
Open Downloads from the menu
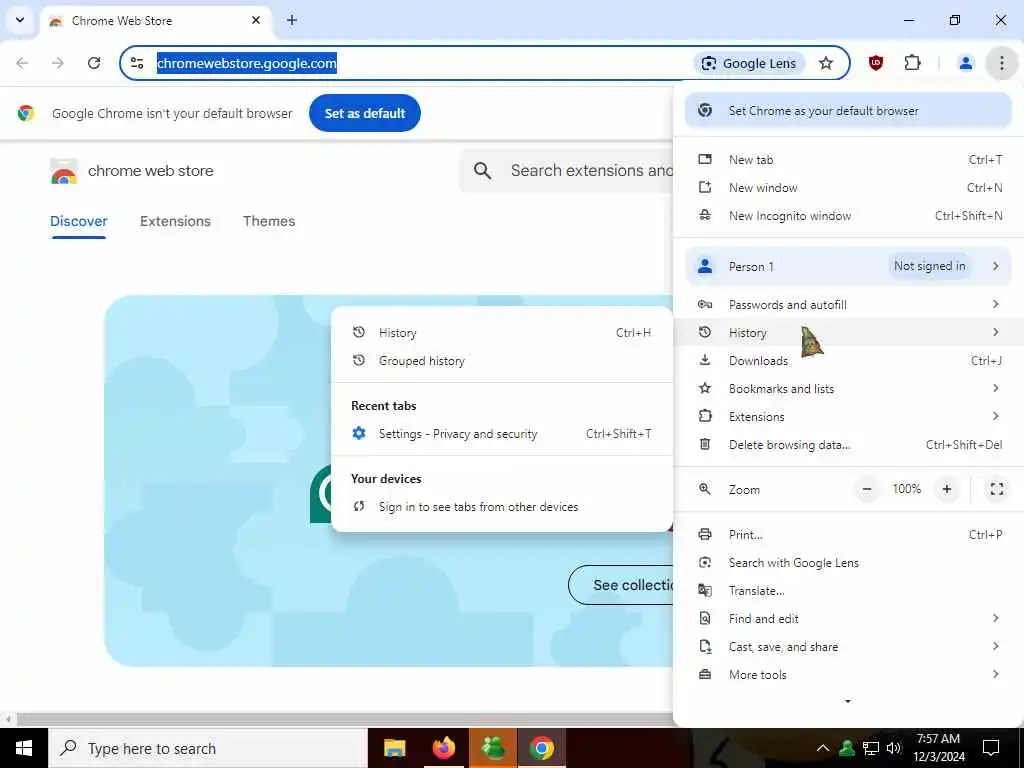[848, 360]
